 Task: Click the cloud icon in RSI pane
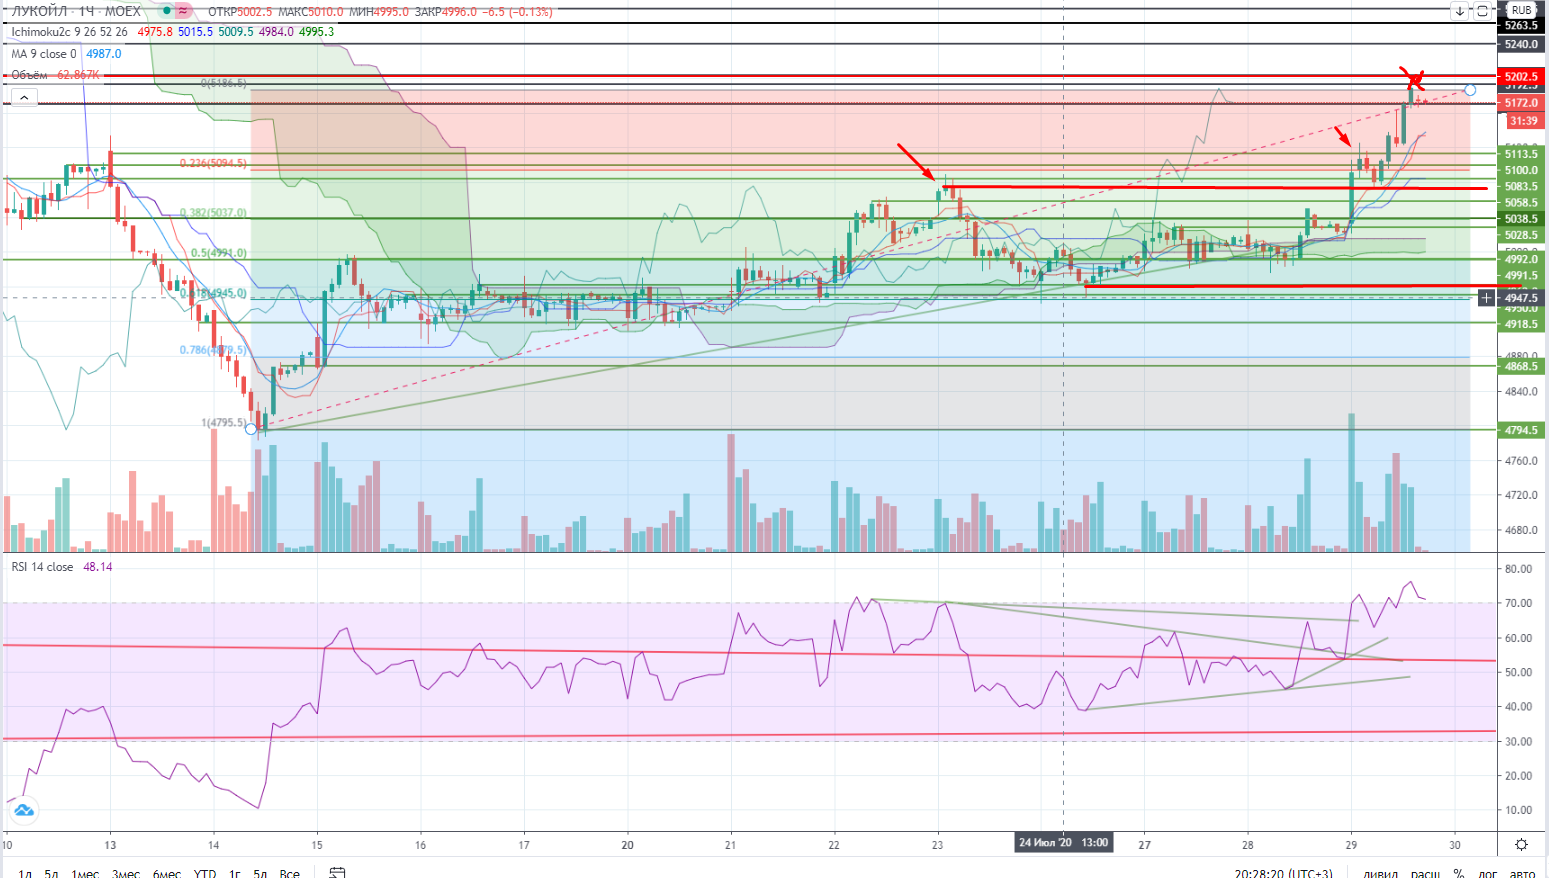[23, 810]
